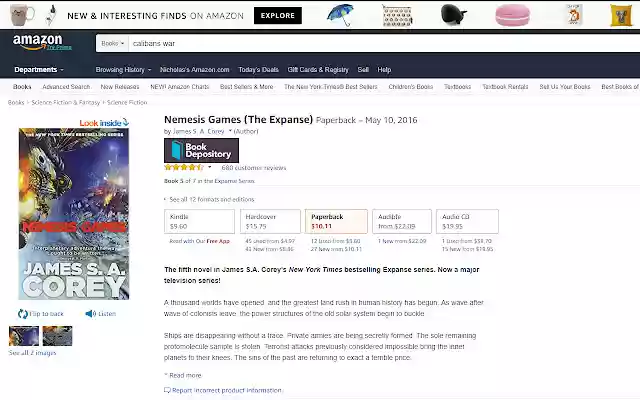The image size is (640, 400).
Task: Click Science Fiction & Fantasy breadcrumb
Action: pos(66,102)
